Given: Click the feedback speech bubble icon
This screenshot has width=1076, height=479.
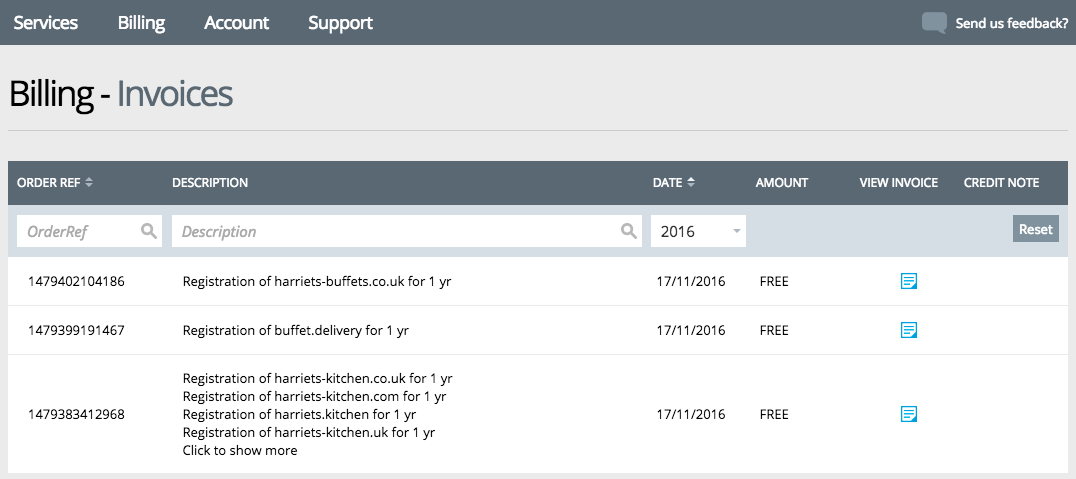Looking at the screenshot, I should 933,23.
